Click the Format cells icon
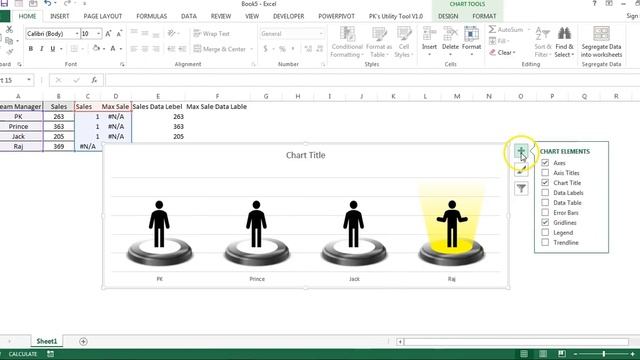 (x=471, y=34)
